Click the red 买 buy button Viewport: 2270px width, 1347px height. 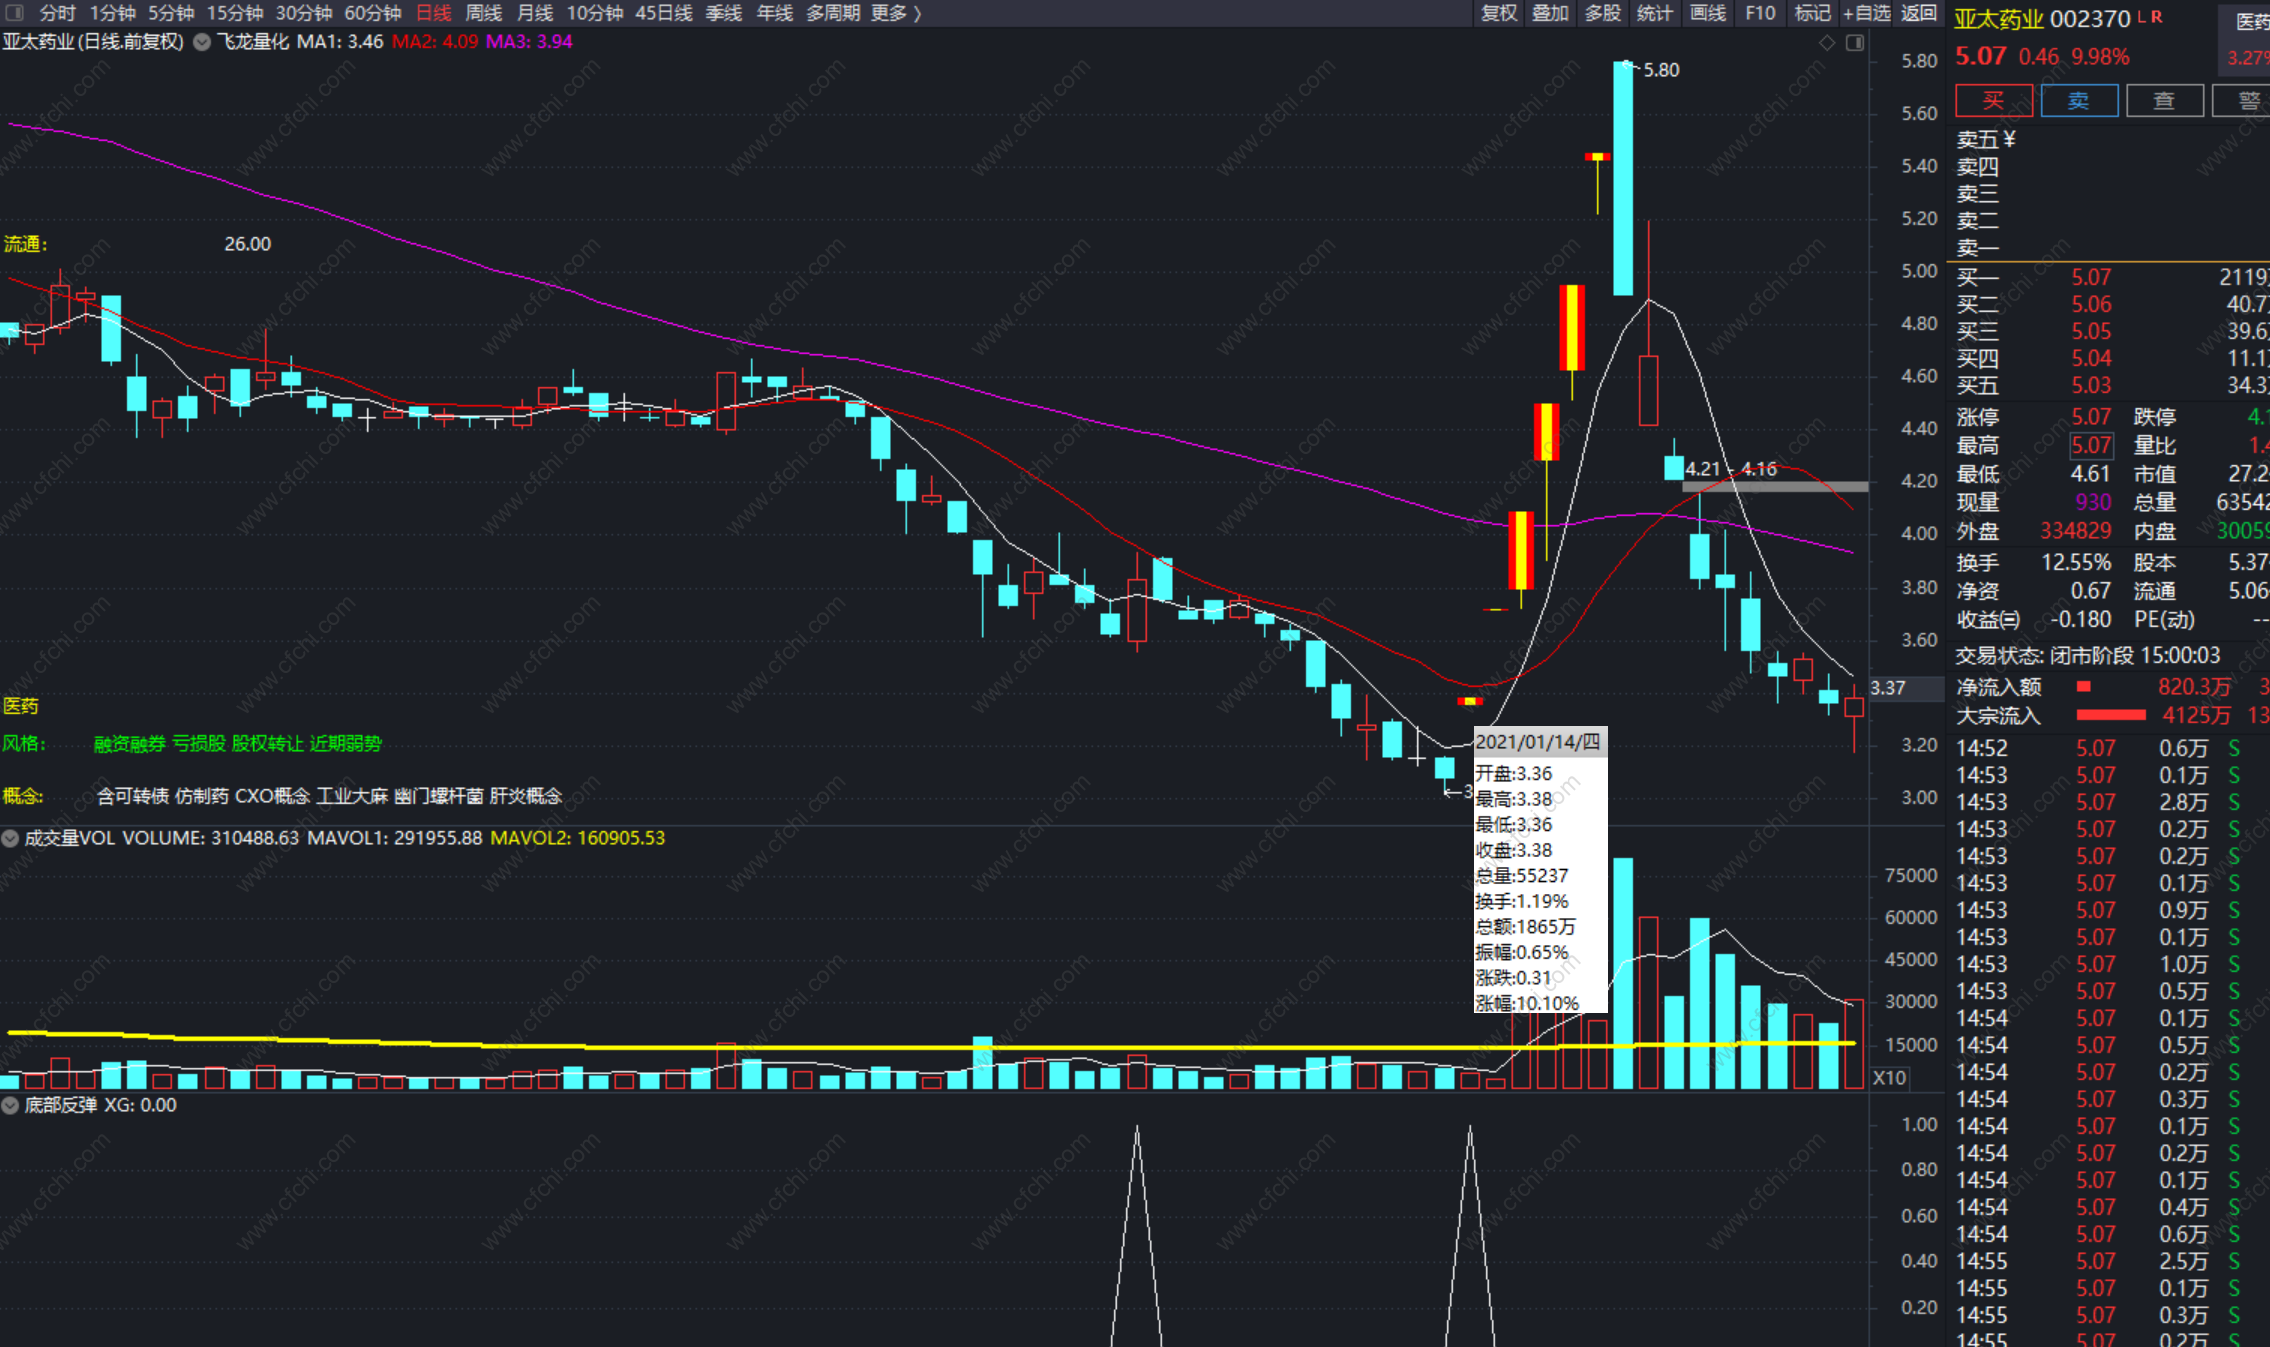[x=1993, y=101]
